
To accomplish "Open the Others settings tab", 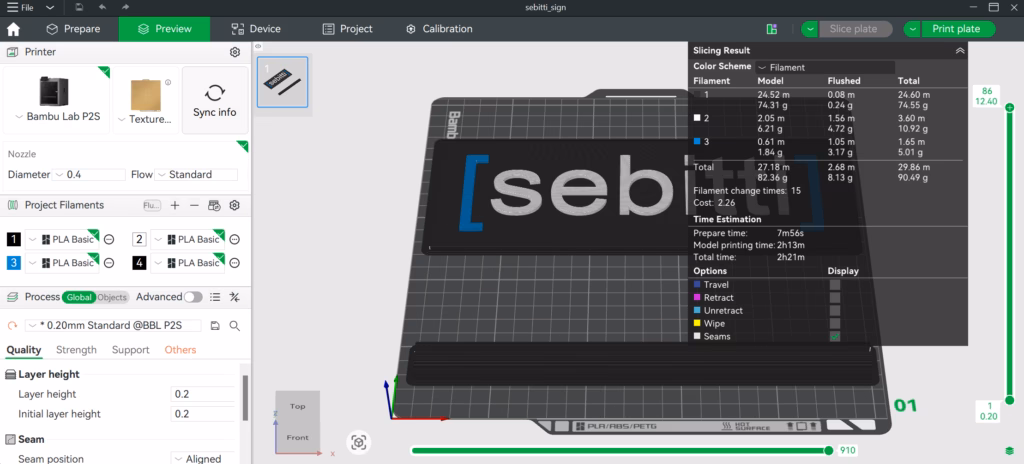I will [x=180, y=350].
